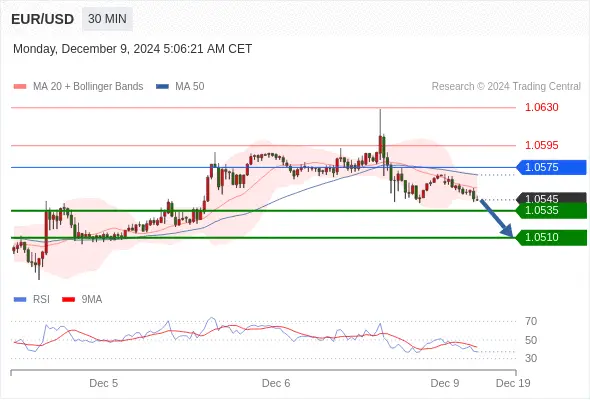The width and height of the screenshot is (590, 400).
Task: Click the Research © 2024 Trading Central credit
Action: 506,87
